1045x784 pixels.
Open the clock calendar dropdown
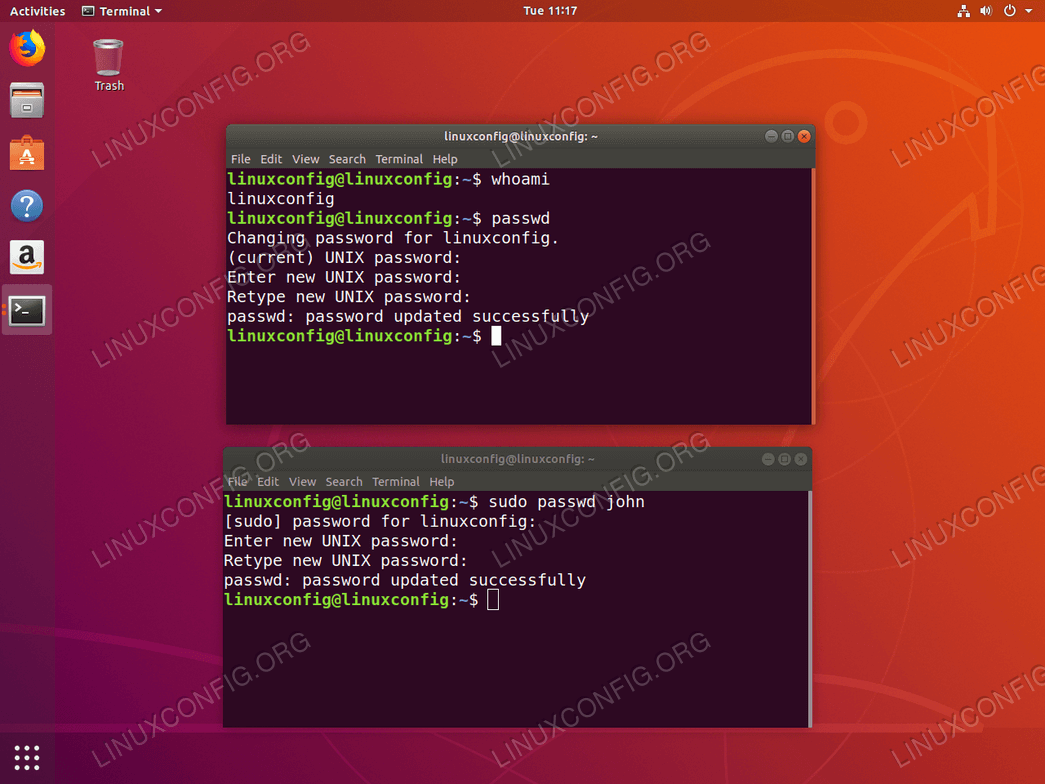tap(550, 11)
